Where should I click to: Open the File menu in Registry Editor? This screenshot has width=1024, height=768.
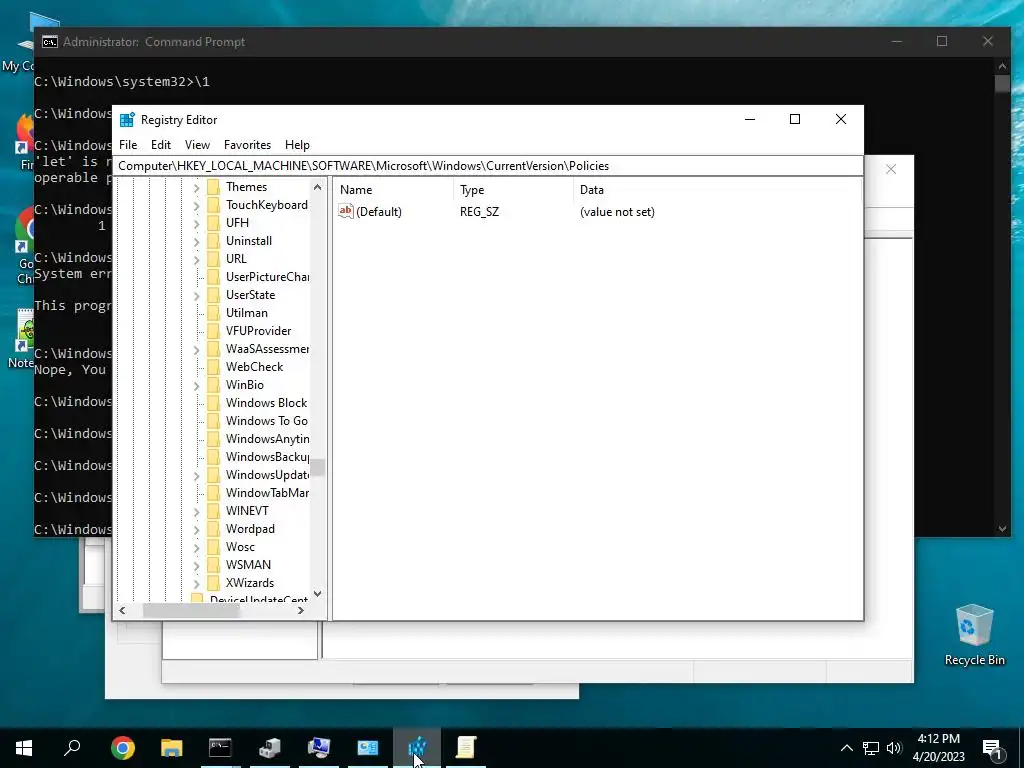(128, 145)
